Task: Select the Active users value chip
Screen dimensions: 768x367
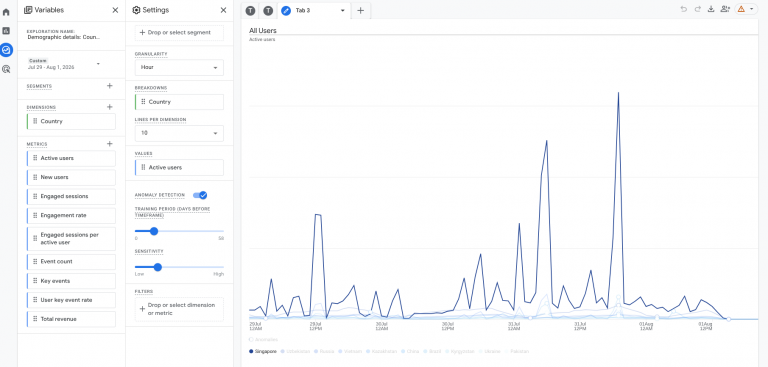Action: (179, 168)
